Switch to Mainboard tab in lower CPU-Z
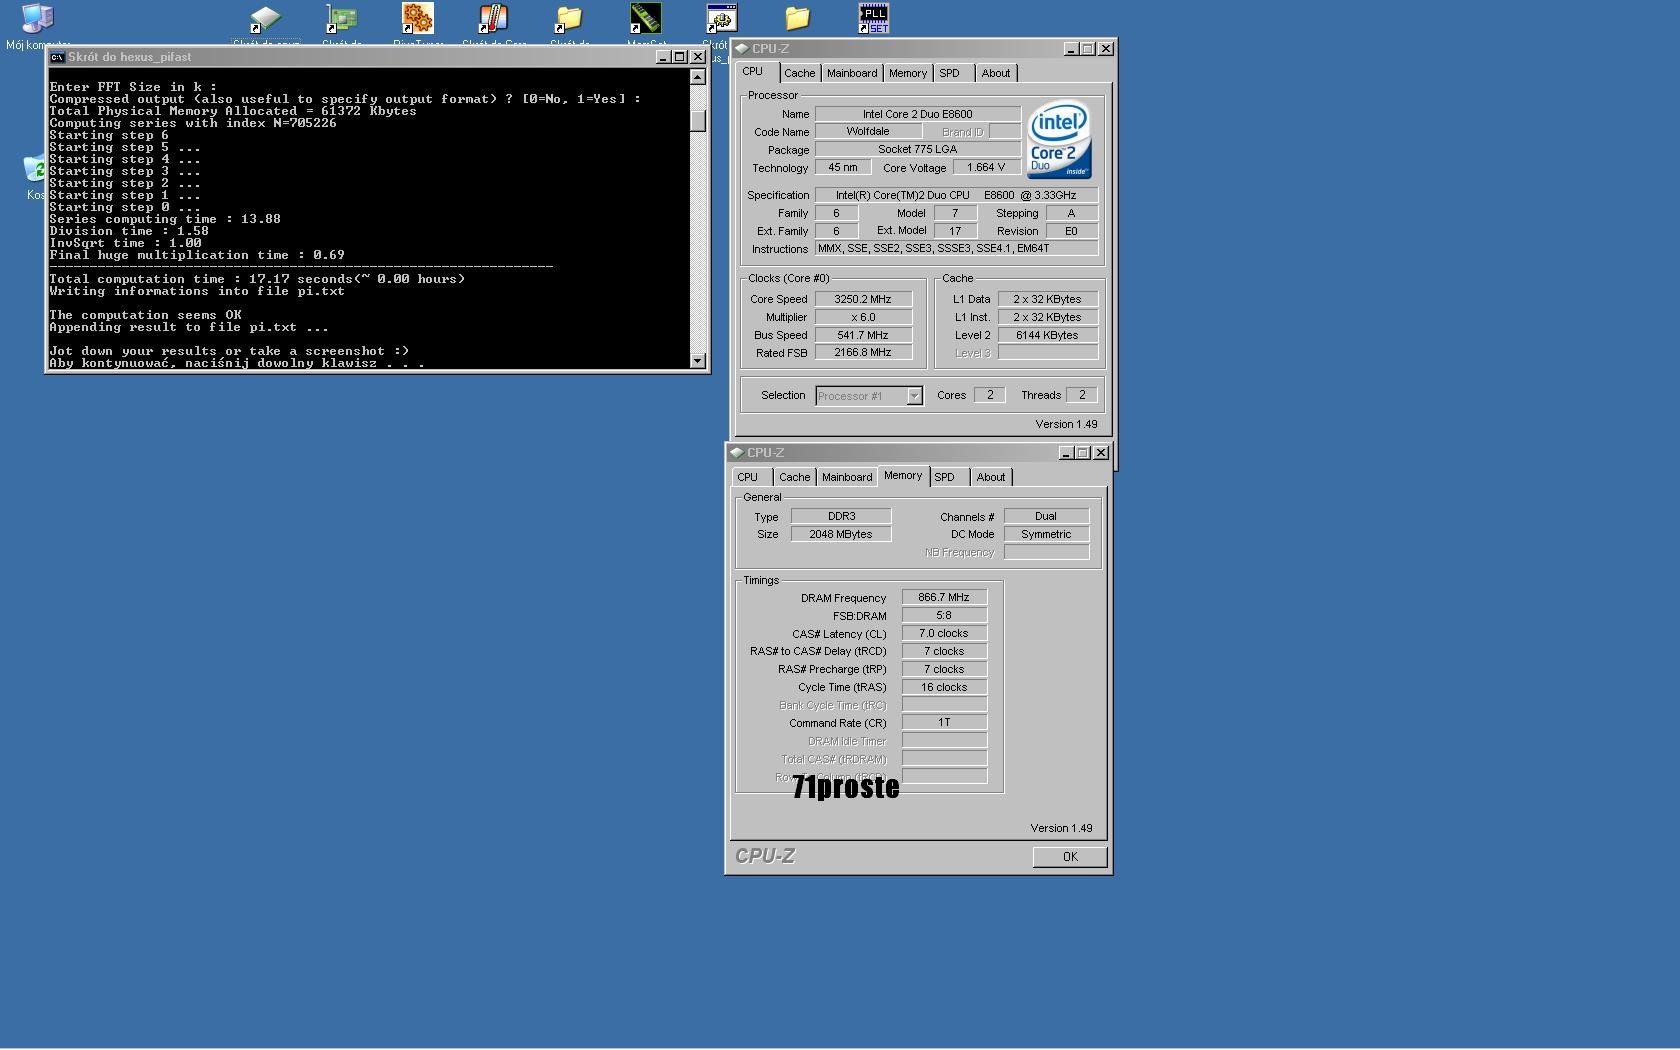Image resolution: width=1680 pixels, height=1050 pixels. [x=847, y=477]
